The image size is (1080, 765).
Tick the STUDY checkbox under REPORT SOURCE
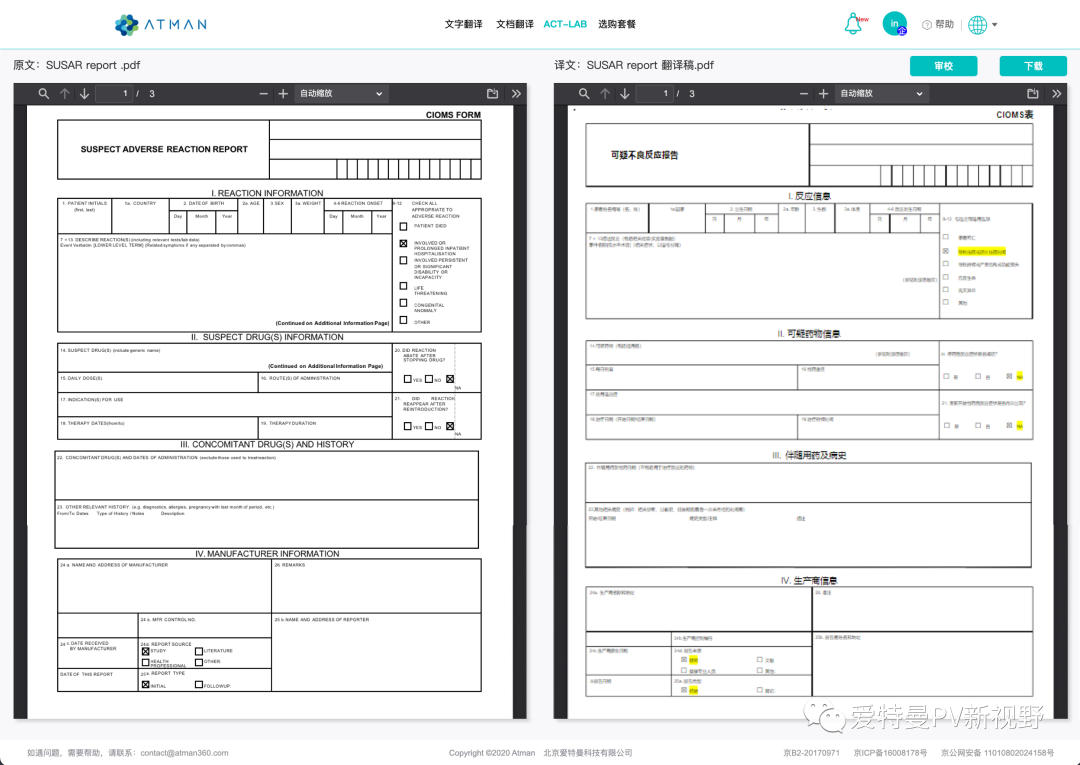tap(146, 651)
